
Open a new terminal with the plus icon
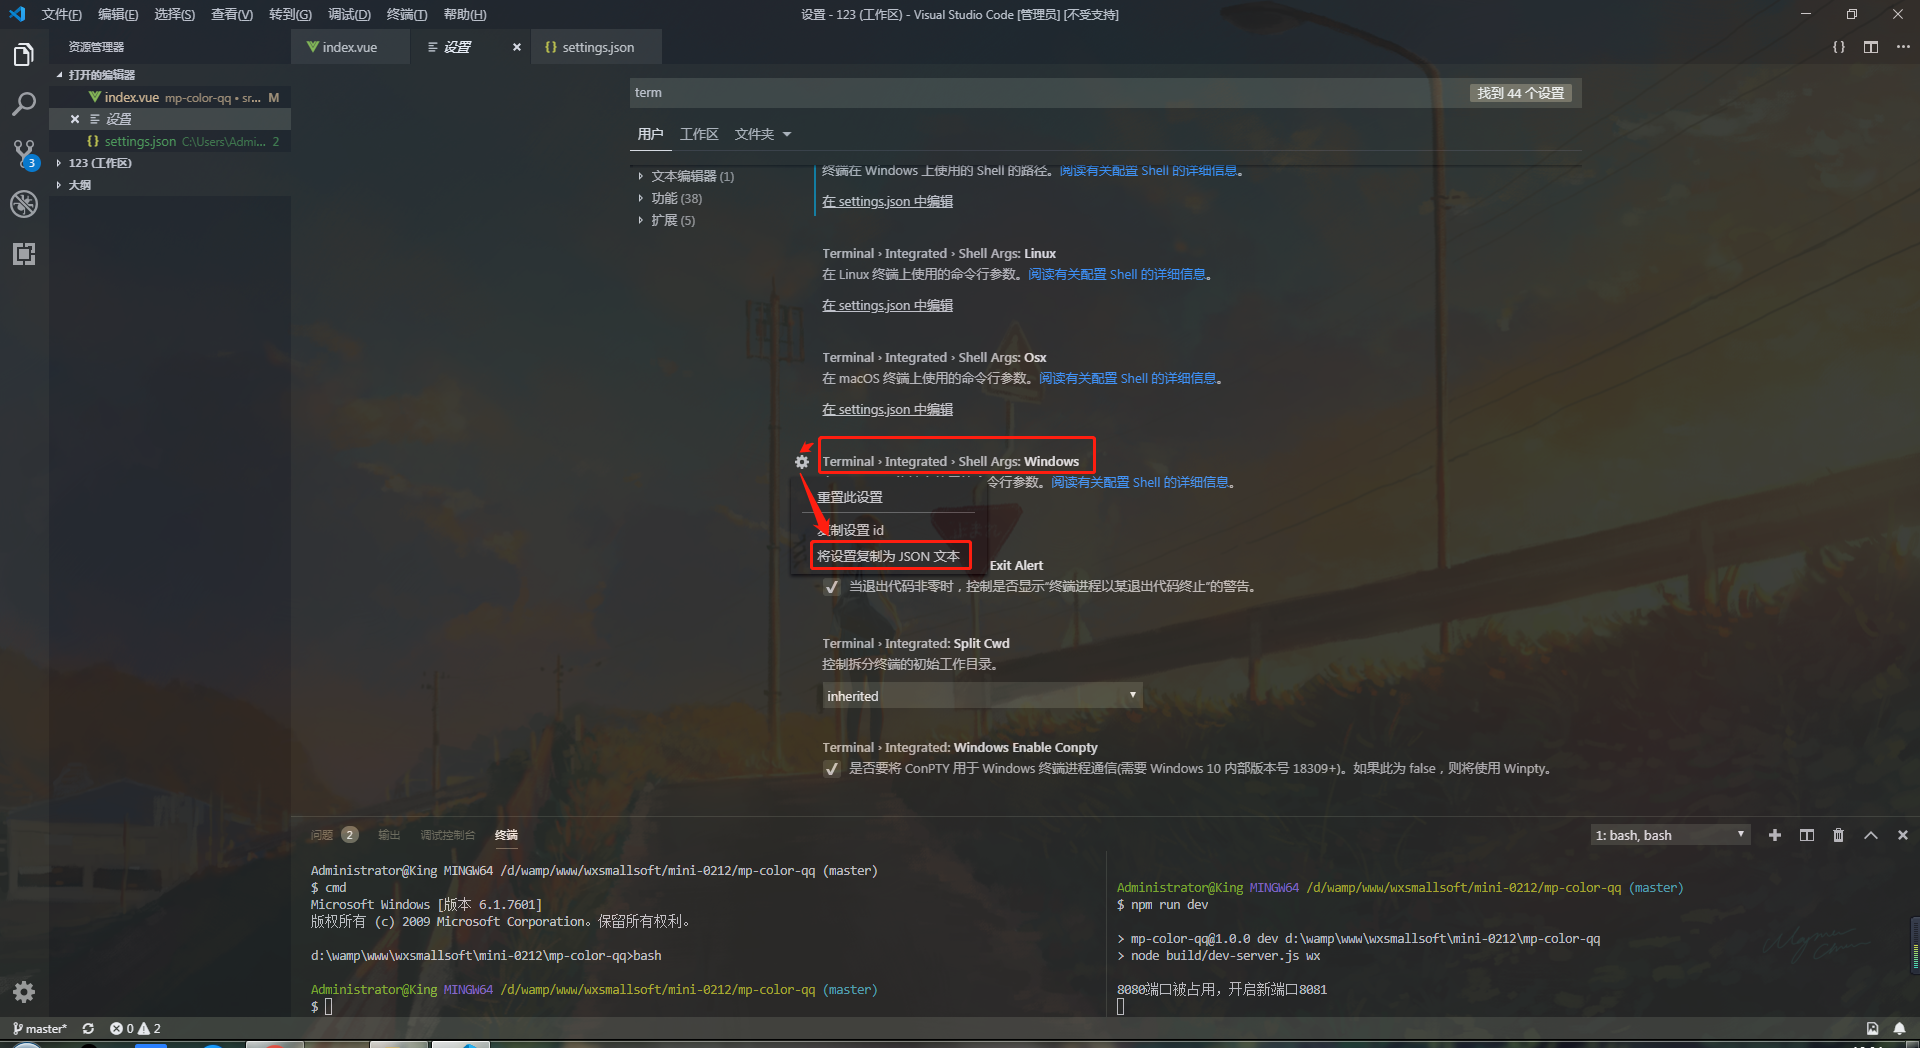1775,835
